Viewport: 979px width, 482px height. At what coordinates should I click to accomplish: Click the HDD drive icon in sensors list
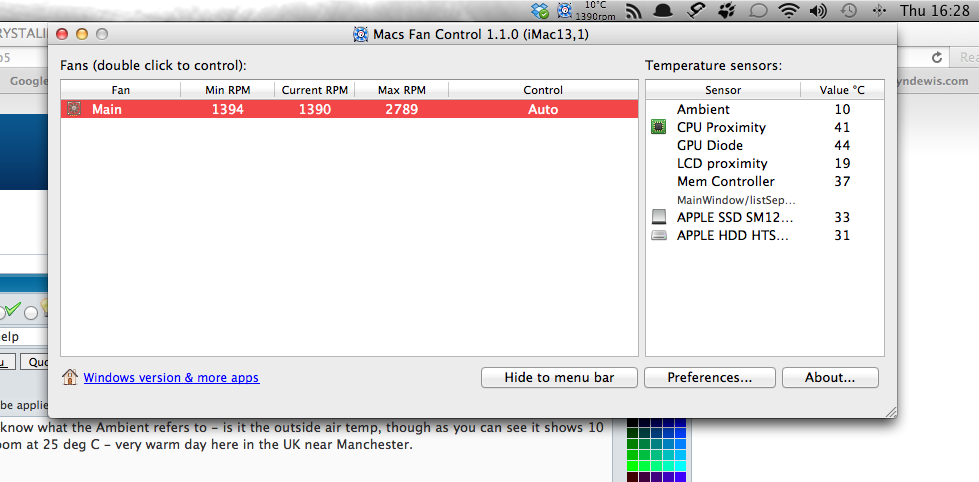coord(659,235)
